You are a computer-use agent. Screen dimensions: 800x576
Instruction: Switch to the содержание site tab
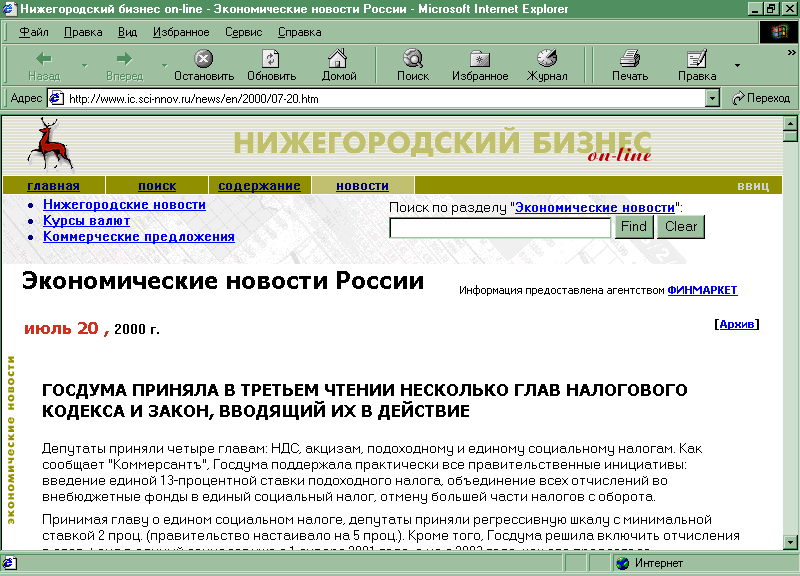pos(259,186)
